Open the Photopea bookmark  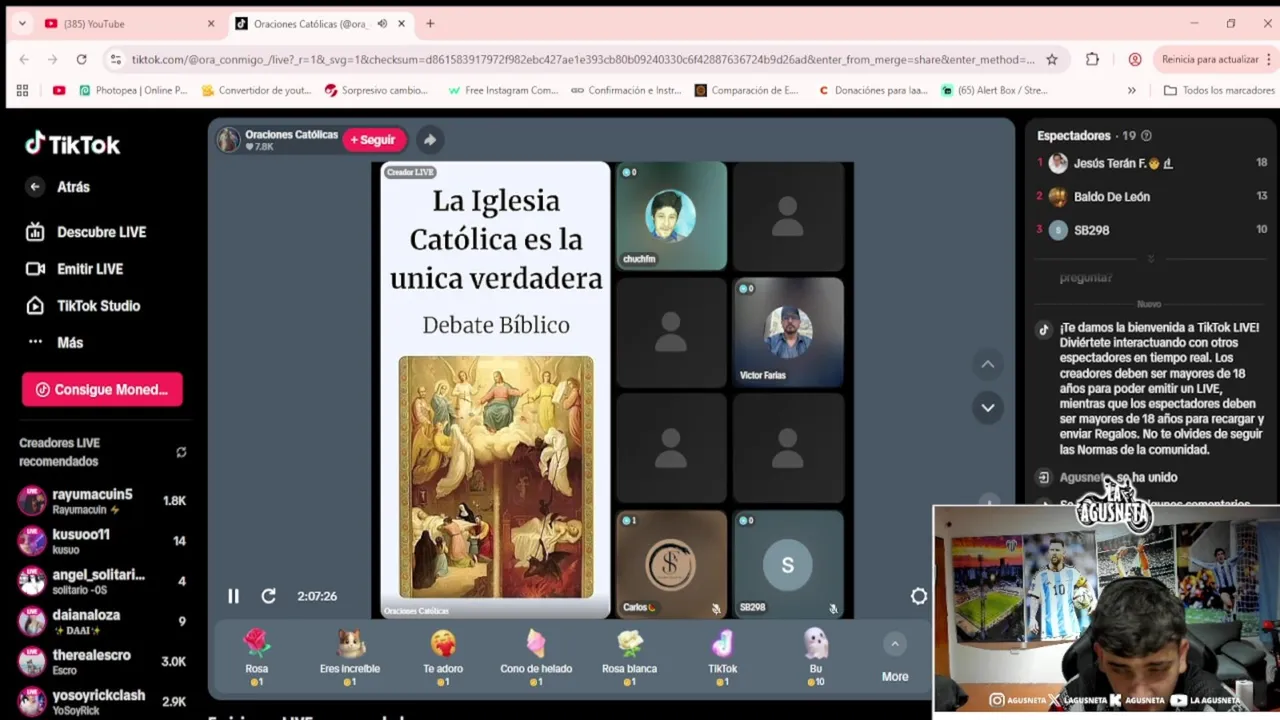coord(133,90)
